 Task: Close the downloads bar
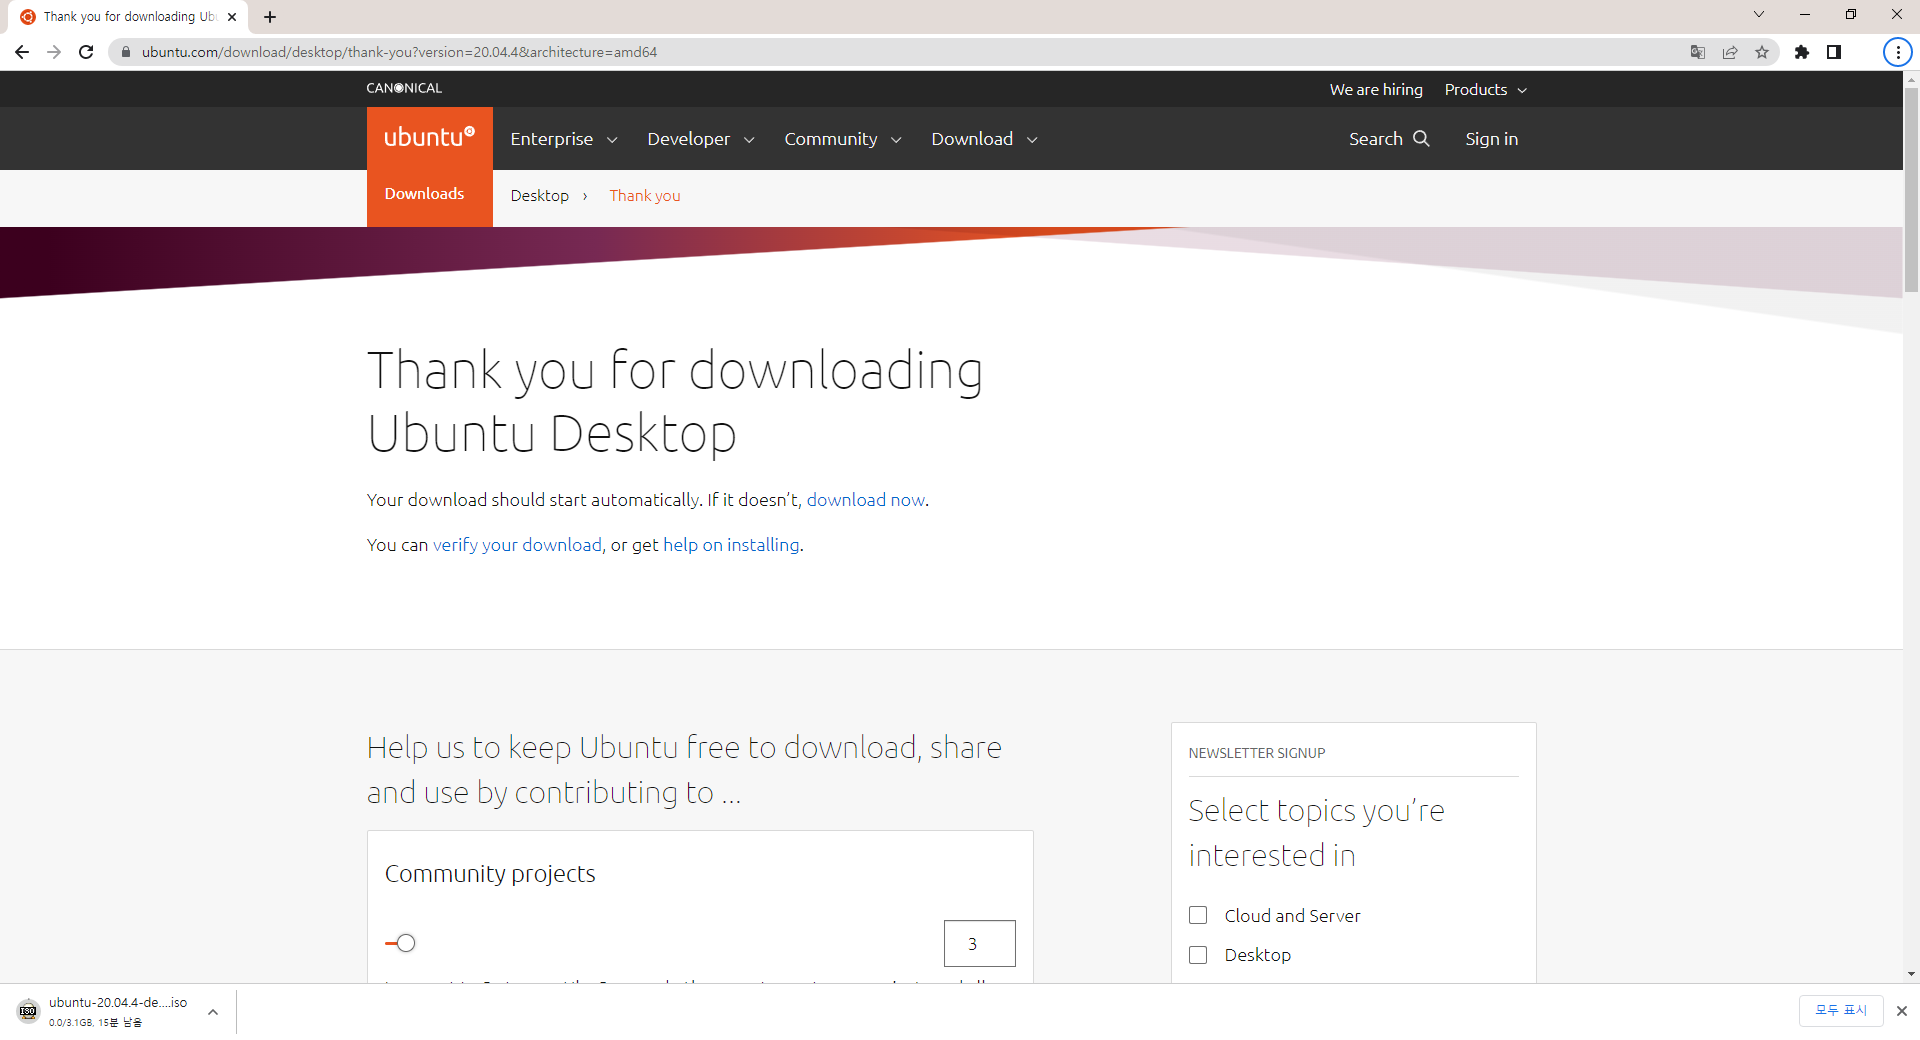point(1902,1011)
